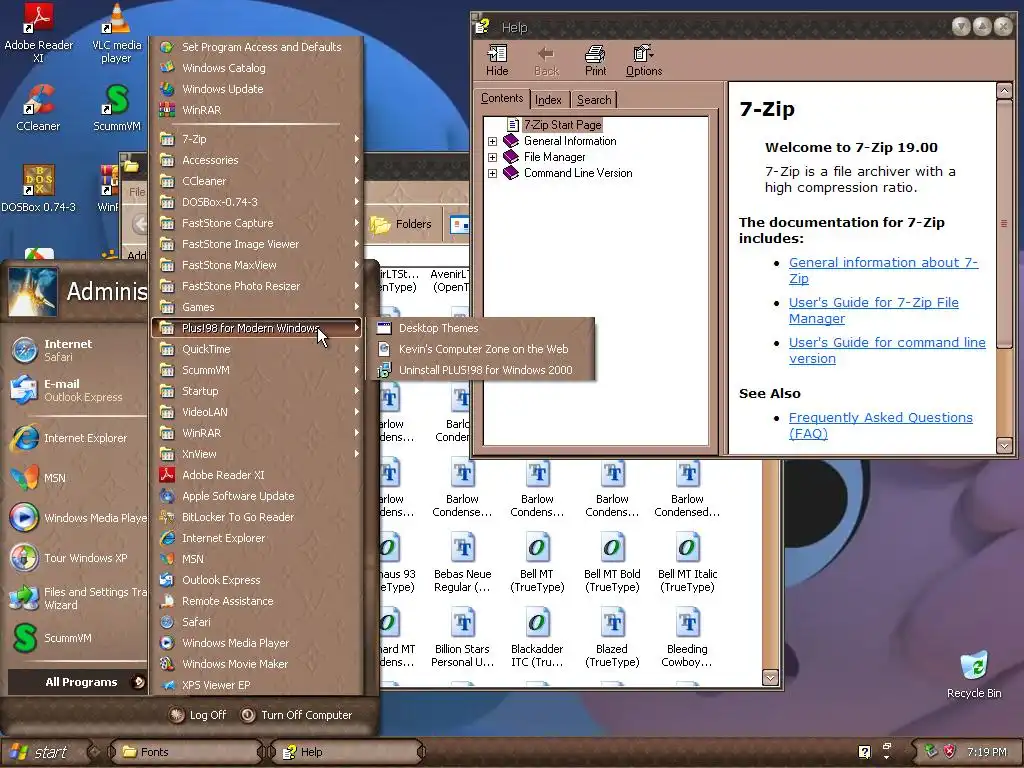Open MSN in the Start menu left pane

click(75, 478)
